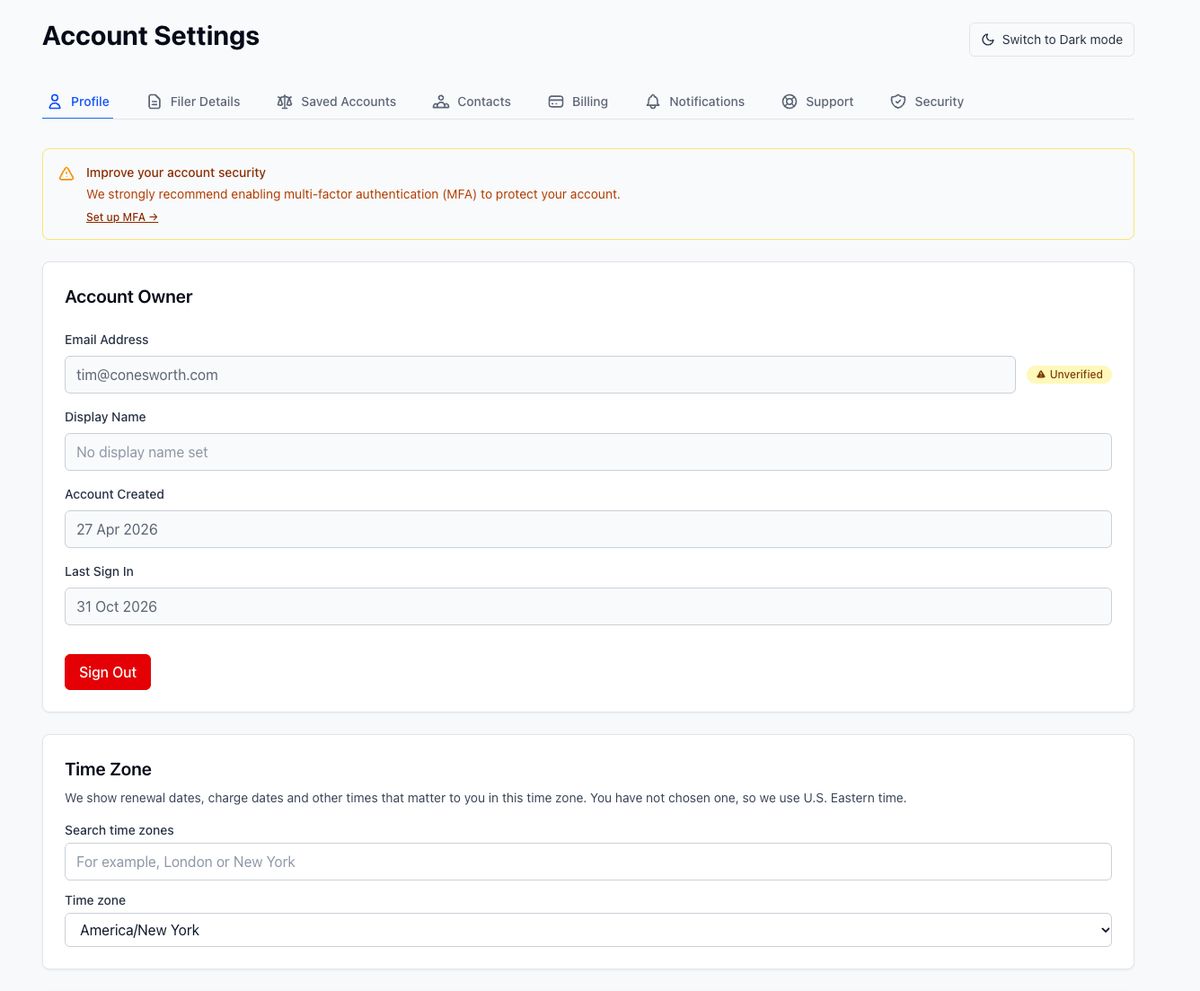Click the Account Created date field
This screenshot has height=991, width=1200.
[588, 529]
